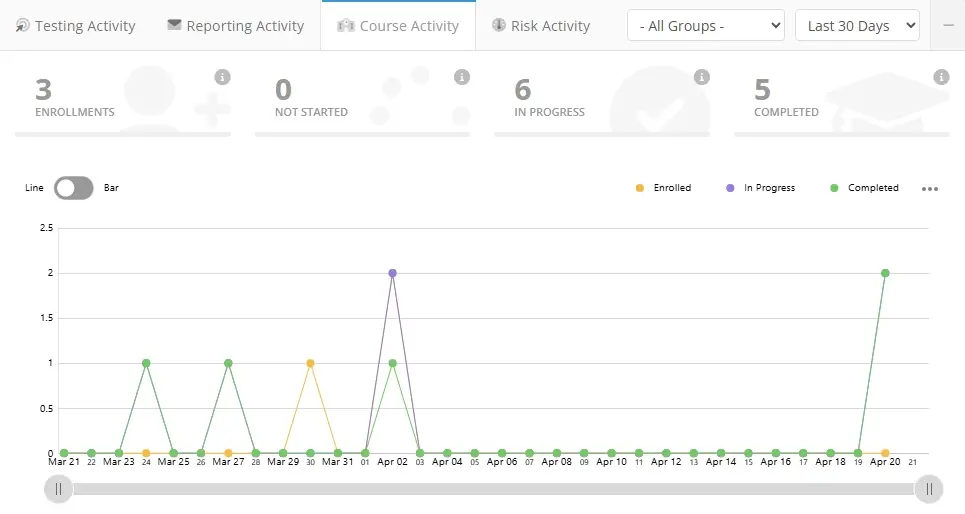965x514 pixels.
Task: Select the Course Activity tab
Action: pyautogui.click(x=398, y=26)
